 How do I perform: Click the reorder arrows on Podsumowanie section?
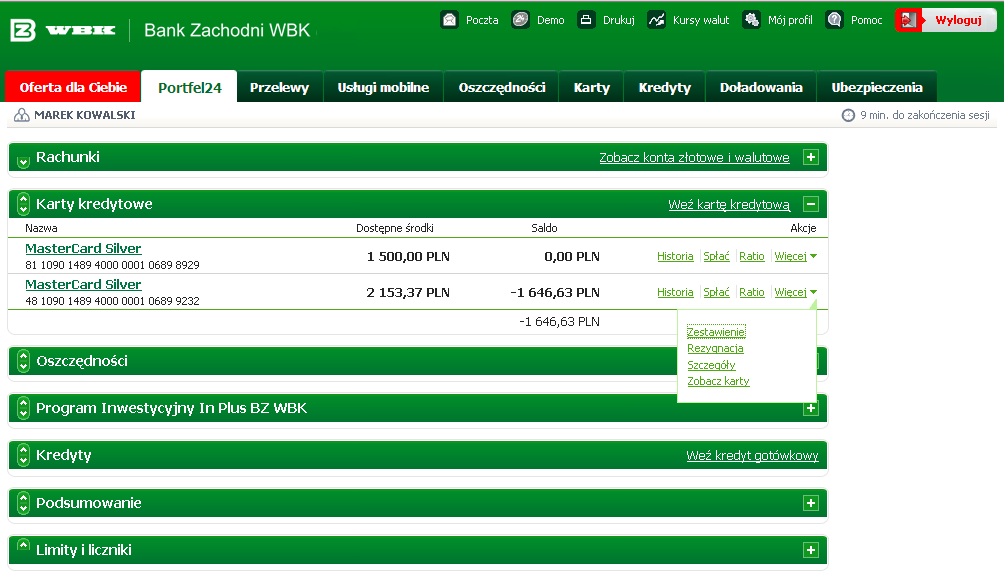(23, 502)
